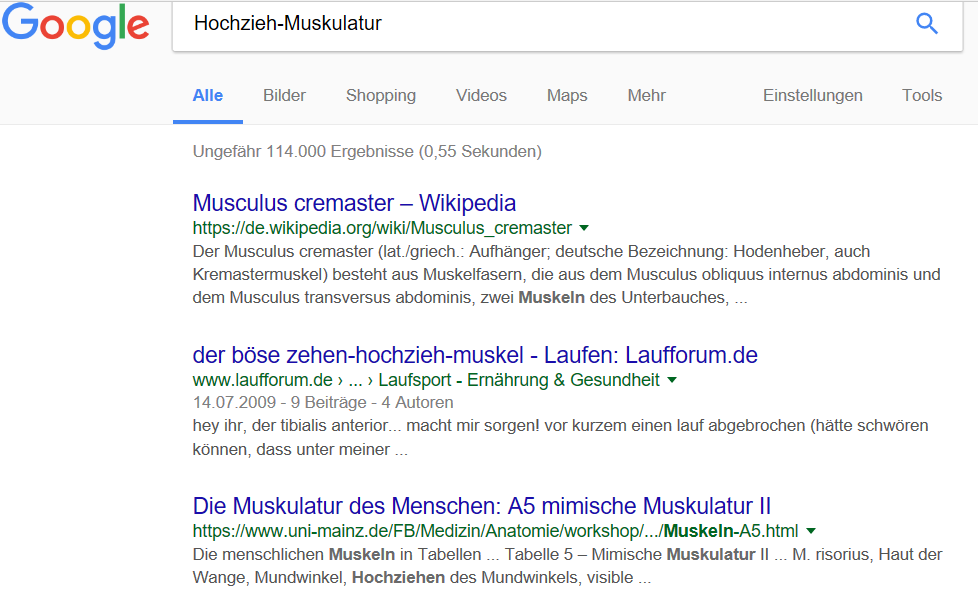Switch to the Shopping tab
Image resolution: width=978 pixels, height=598 pixels.
coord(381,96)
